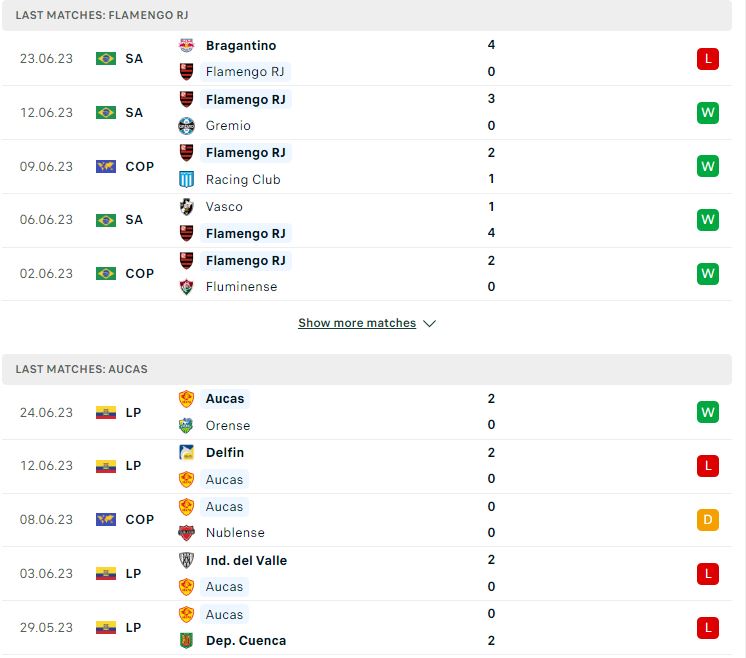The height and width of the screenshot is (658, 746).
Task: Expand Show more matches chevron arrow
Action: [x=430, y=324]
